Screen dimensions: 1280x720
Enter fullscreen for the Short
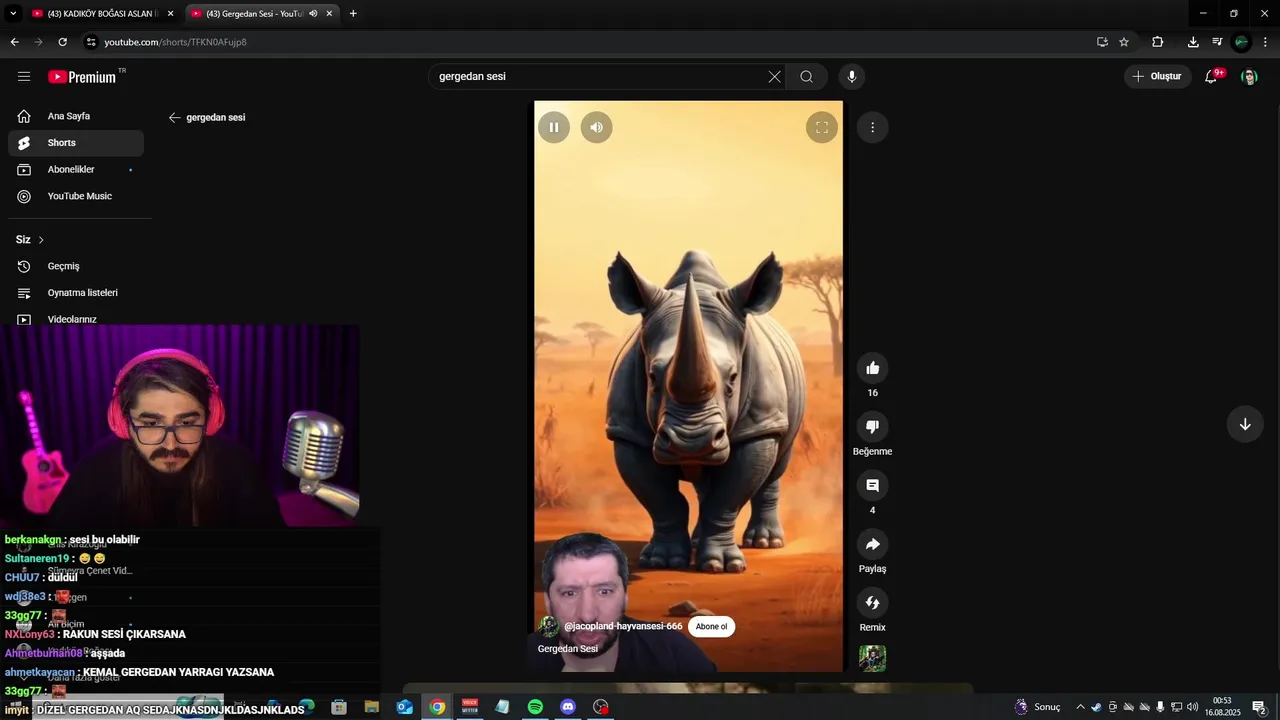pyautogui.click(x=821, y=127)
